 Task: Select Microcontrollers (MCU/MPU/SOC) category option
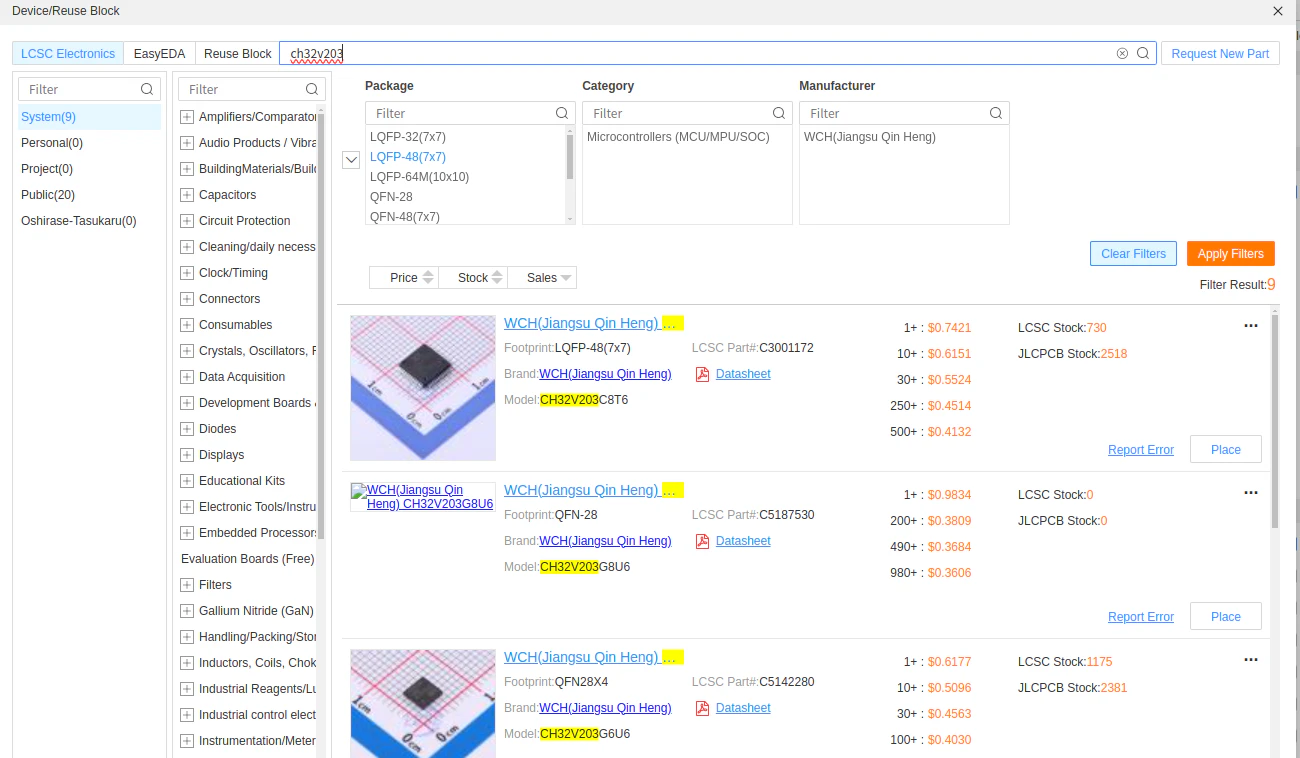click(678, 137)
